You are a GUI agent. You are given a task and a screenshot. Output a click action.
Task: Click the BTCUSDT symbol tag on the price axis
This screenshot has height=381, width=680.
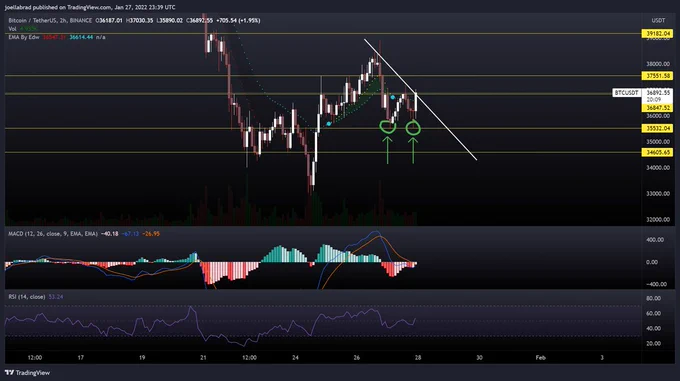coord(627,93)
